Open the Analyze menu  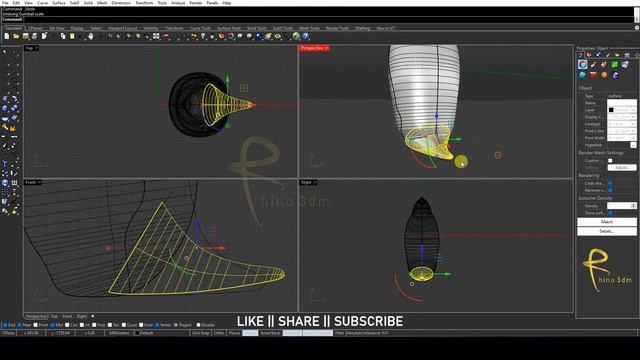click(x=178, y=3)
